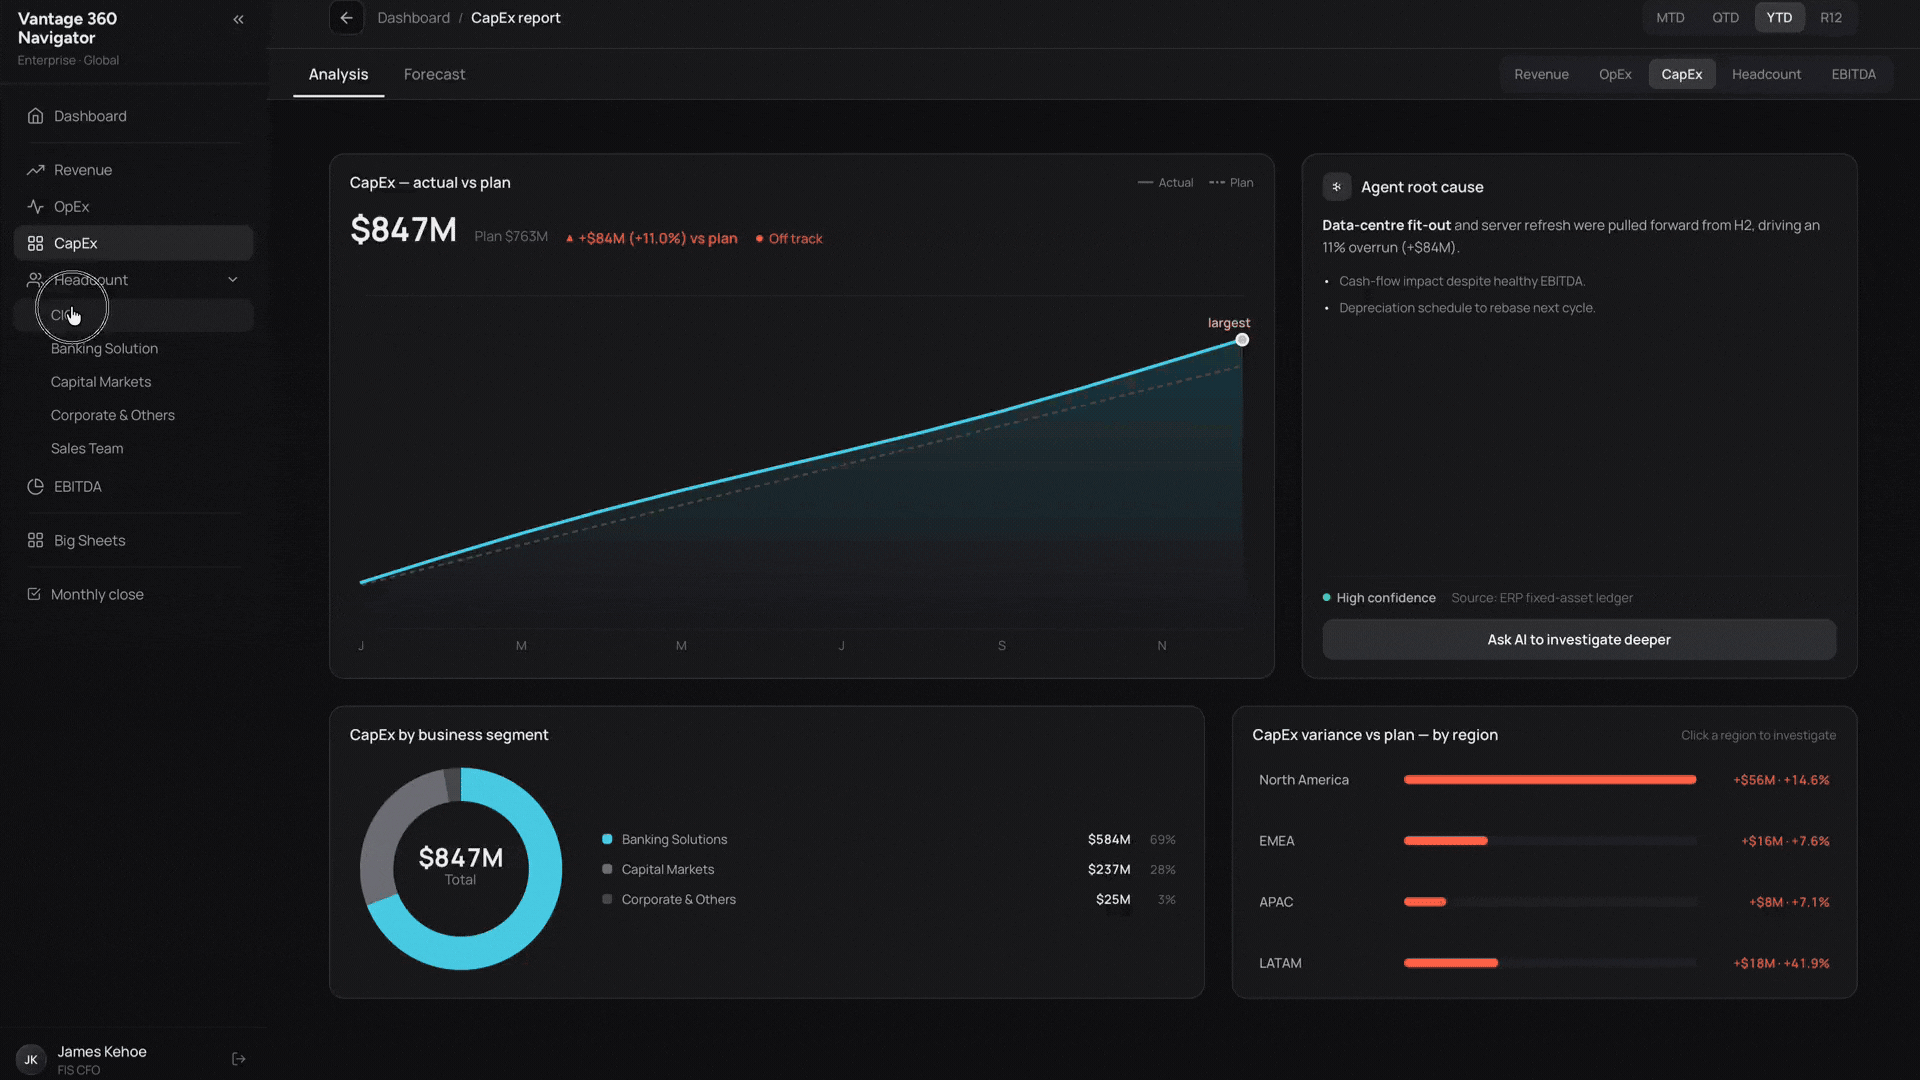
Task: Click the $25M Corporate & Others value
Action: (1113, 900)
